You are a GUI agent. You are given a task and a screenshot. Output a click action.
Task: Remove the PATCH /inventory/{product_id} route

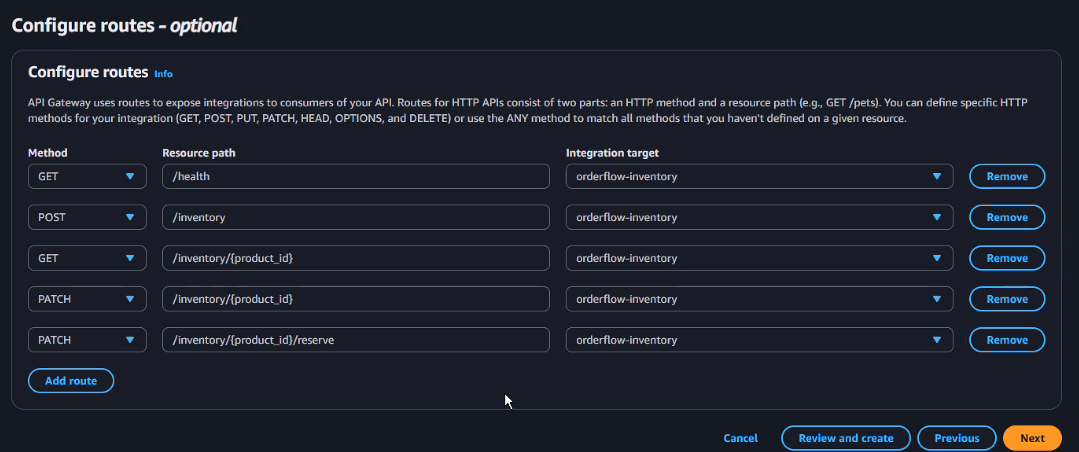[1007, 299]
